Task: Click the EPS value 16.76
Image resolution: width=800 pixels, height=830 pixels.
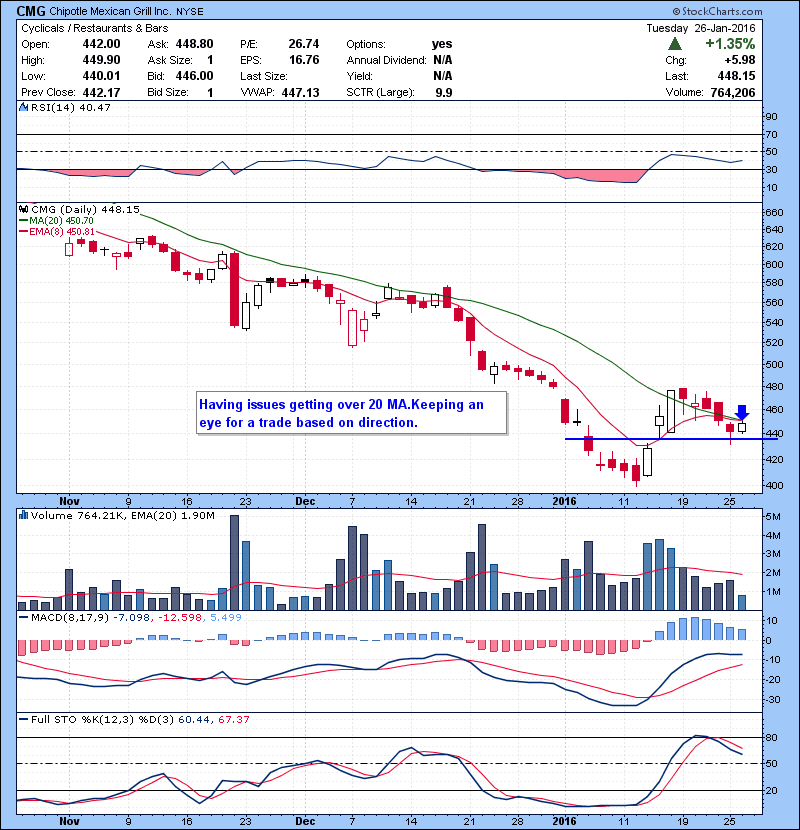Action: tap(304, 60)
